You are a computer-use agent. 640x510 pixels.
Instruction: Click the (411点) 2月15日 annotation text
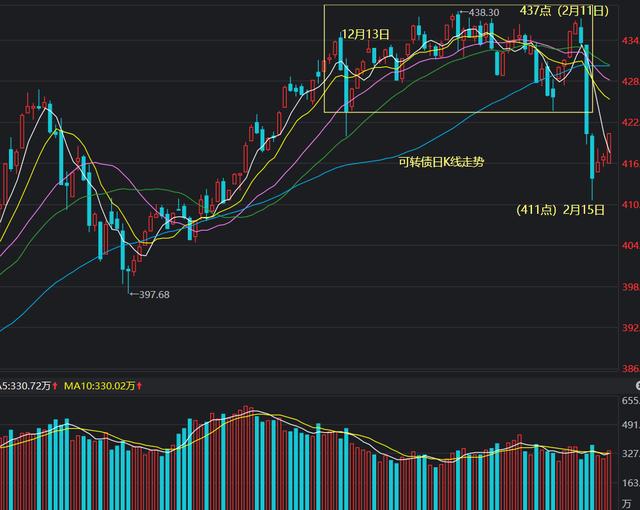560,209
